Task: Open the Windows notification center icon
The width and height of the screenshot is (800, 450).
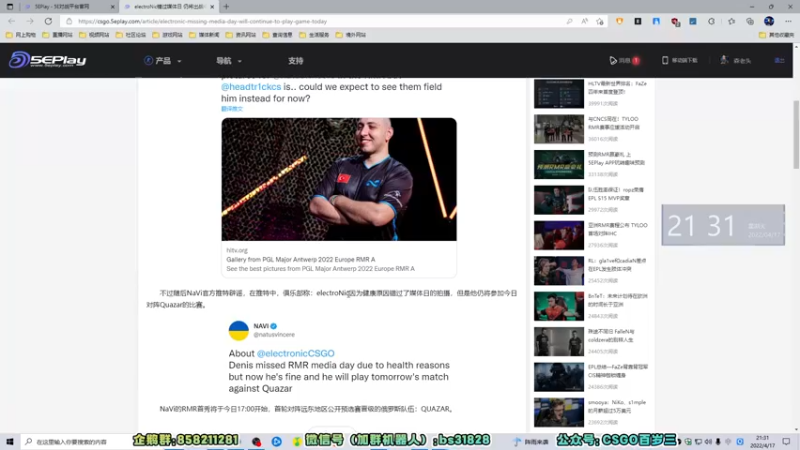Action: (x=786, y=441)
